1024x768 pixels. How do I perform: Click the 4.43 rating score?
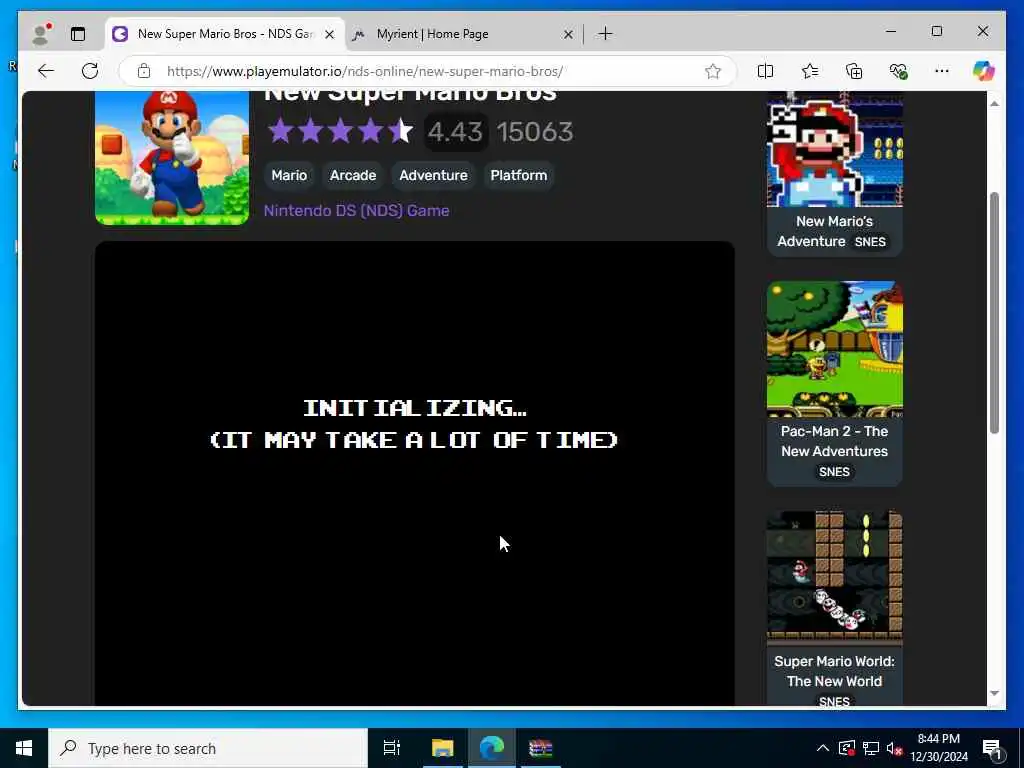click(455, 132)
